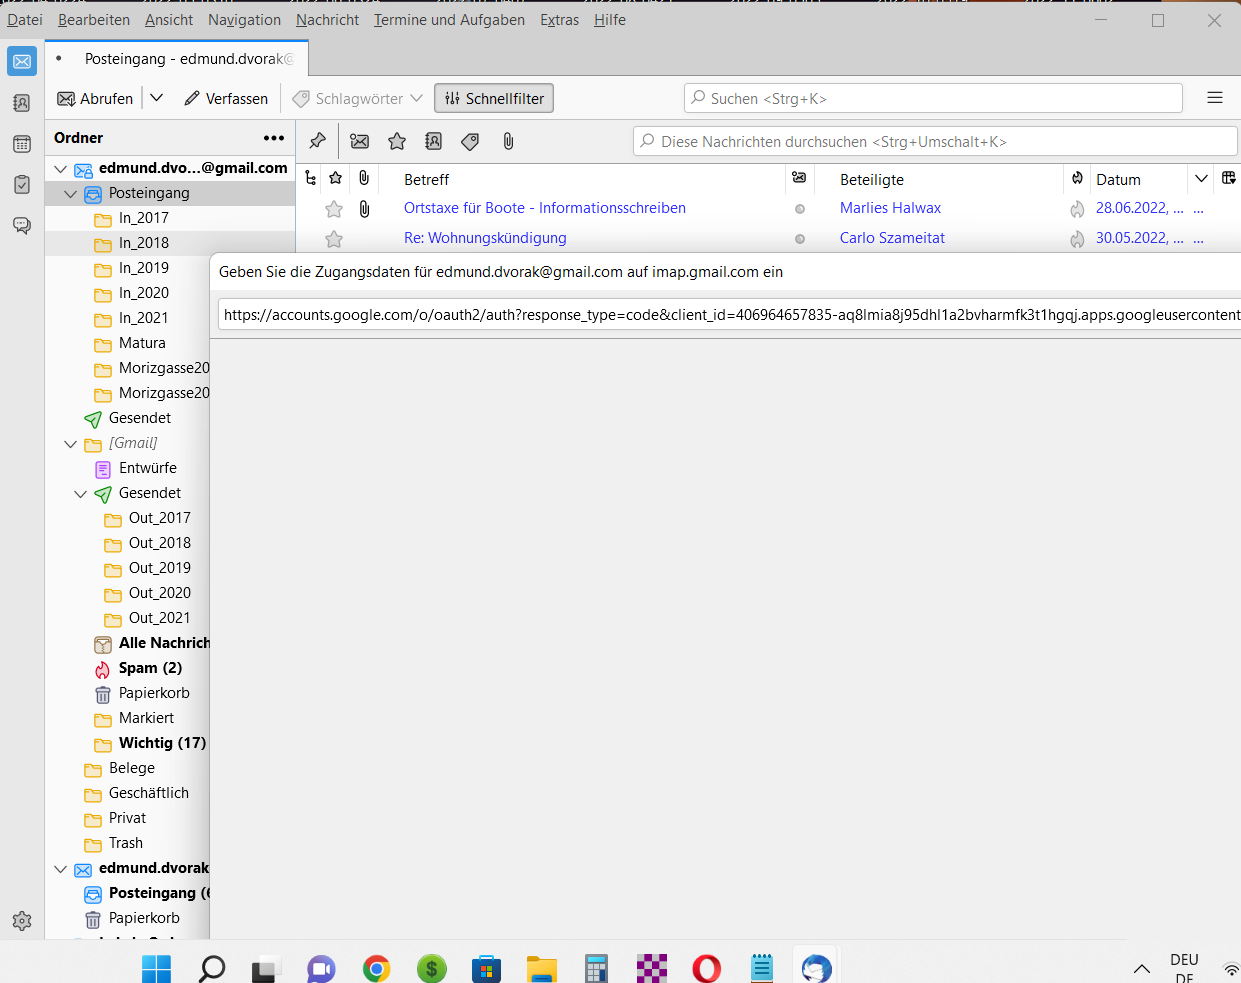The image size is (1241, 983).
Task: Open the calendar view icon
Action: (x=22, y=144)
